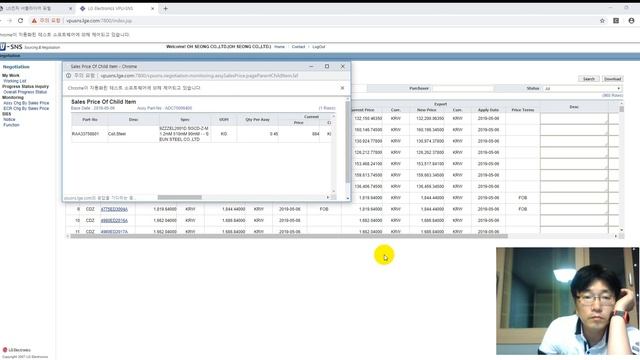Open part link 4980ED2017A in row 11
The width and height of the screenshot is (640, 360).
tap(114, 231)
